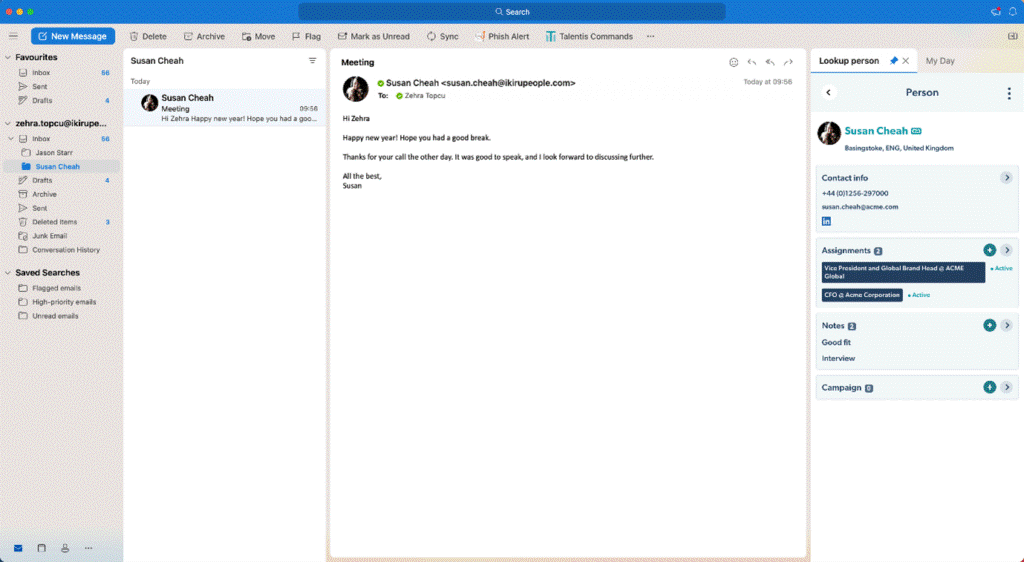The height and width of the screenshot is (562, 1024).
Task: Open the Person panel three-dot menu
Action: [1008, 93]
